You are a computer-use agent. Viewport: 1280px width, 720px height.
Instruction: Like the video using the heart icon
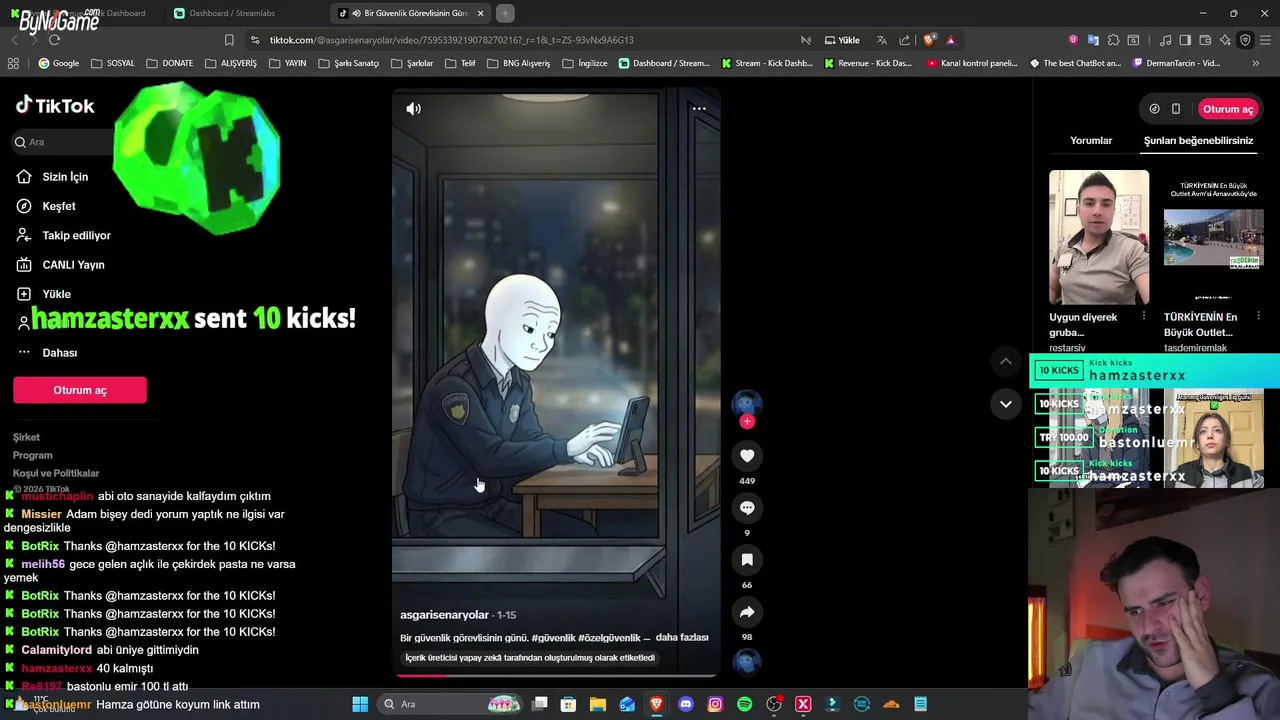coord(747,456)
